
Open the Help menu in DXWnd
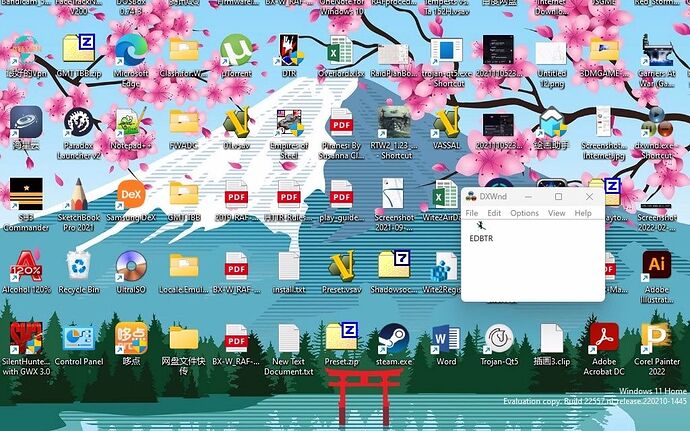[x=583, y=213]
